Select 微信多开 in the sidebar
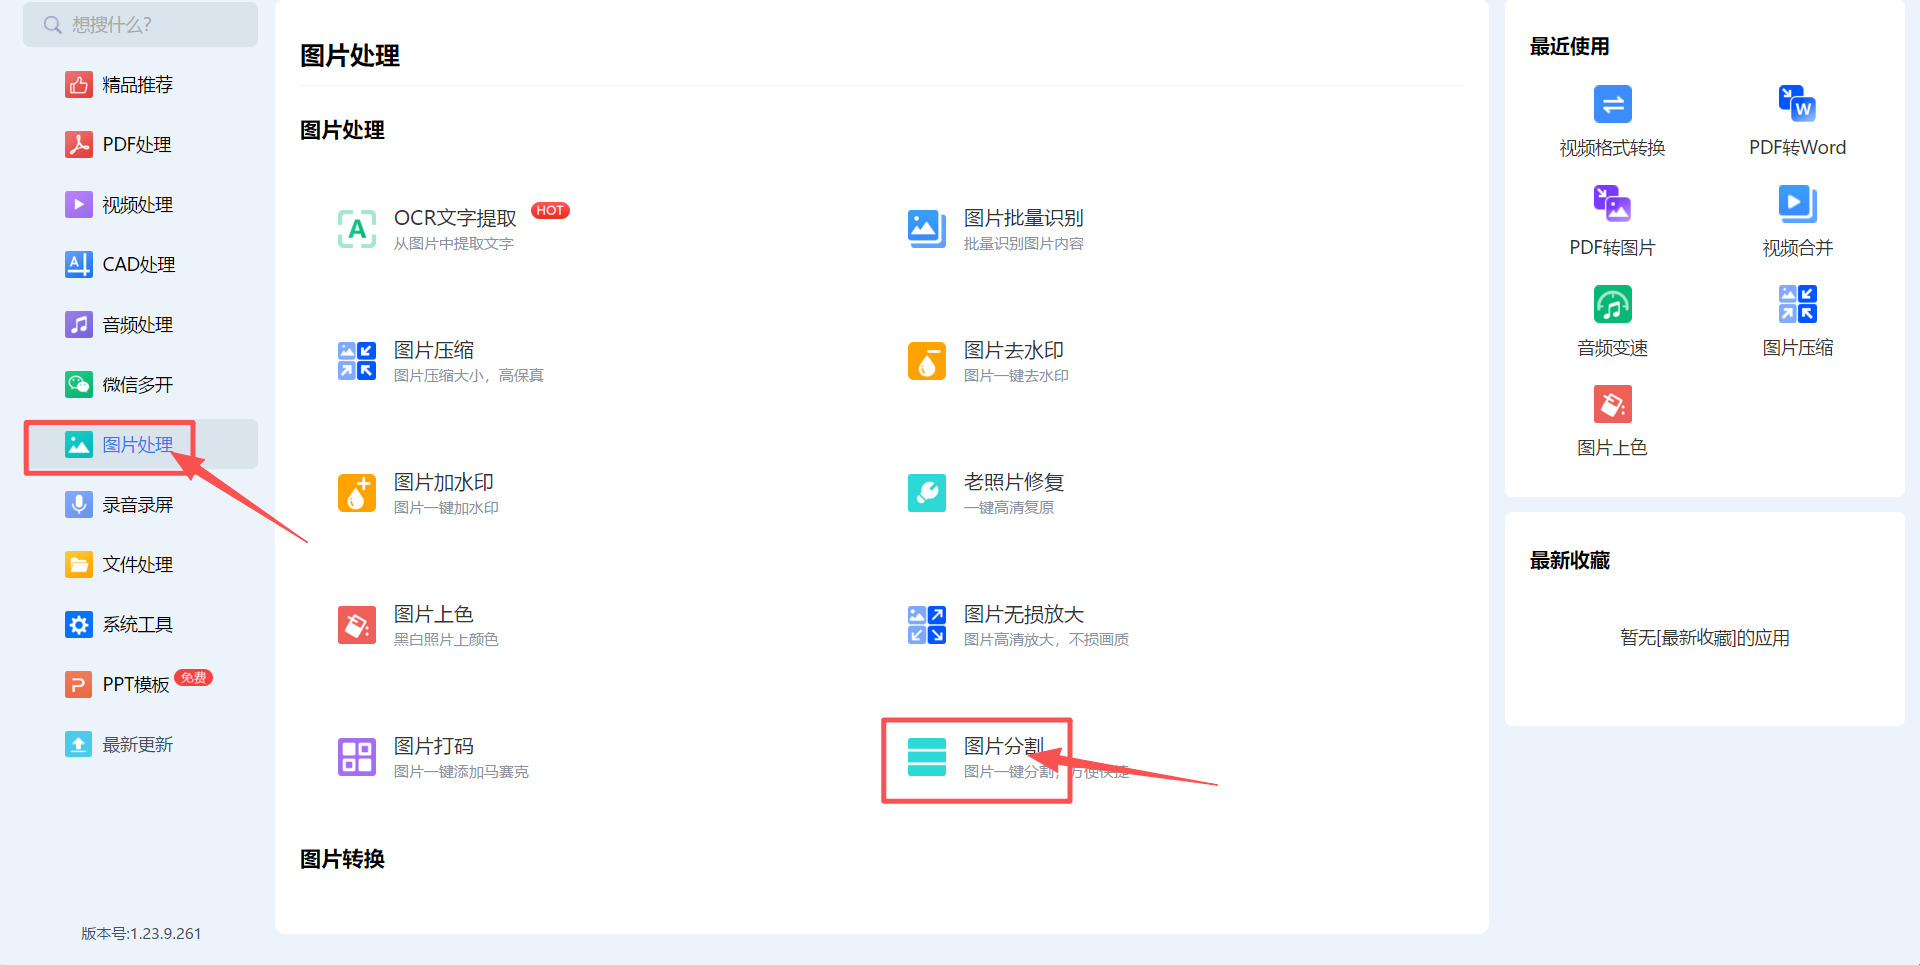The width and height of the screenshot is (1920, 965). (x=140, y=385)
